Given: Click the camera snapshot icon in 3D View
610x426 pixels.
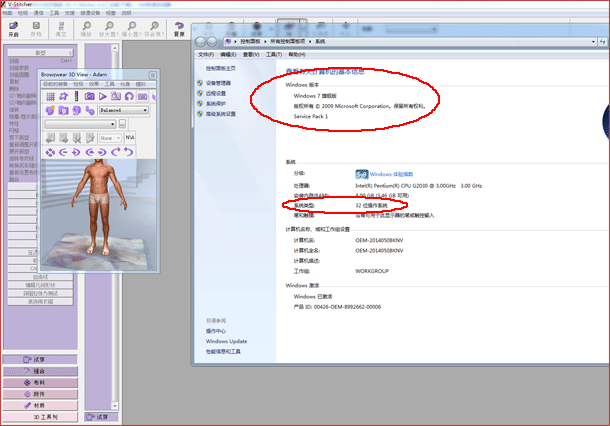Looking at the screenshot, I should click(x=89, y=96).
